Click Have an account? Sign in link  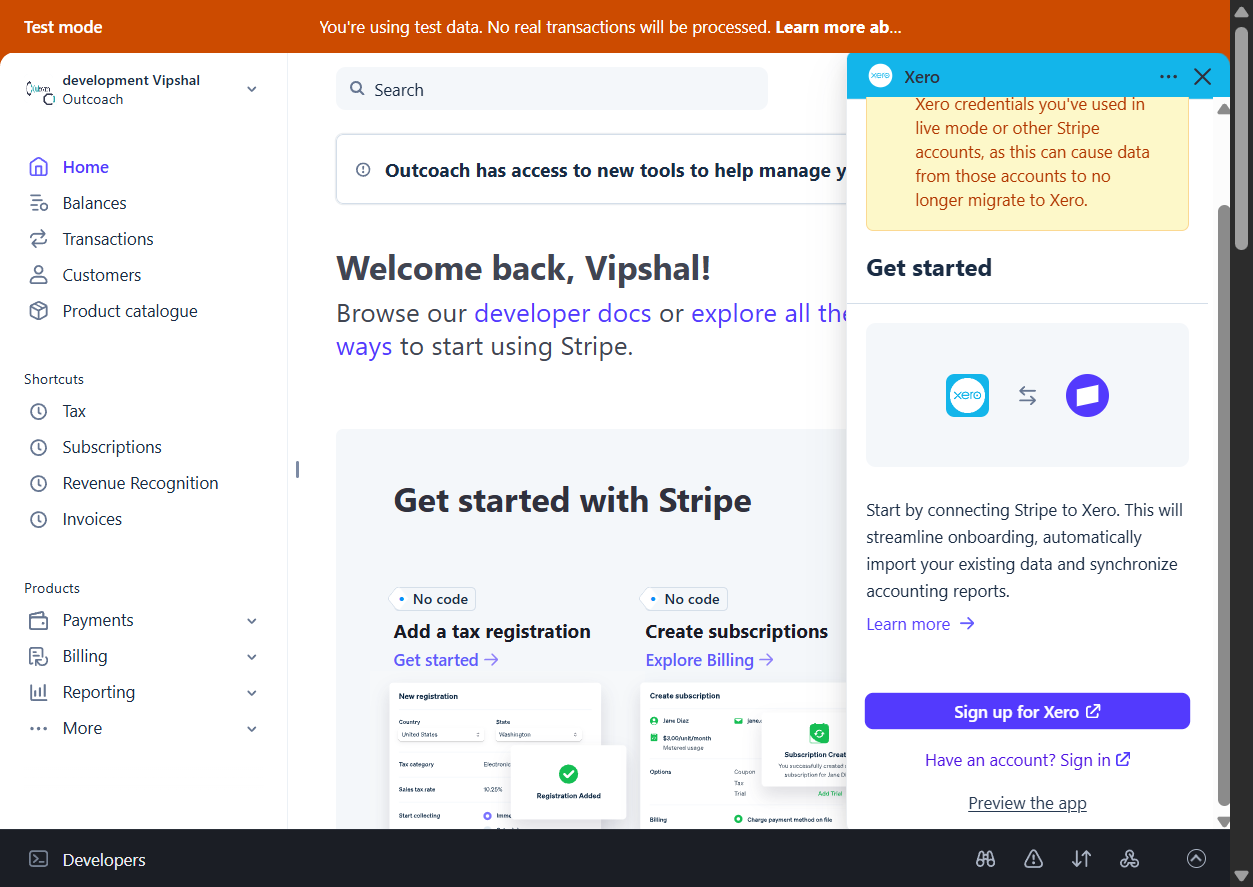[x=1027, y=760]
